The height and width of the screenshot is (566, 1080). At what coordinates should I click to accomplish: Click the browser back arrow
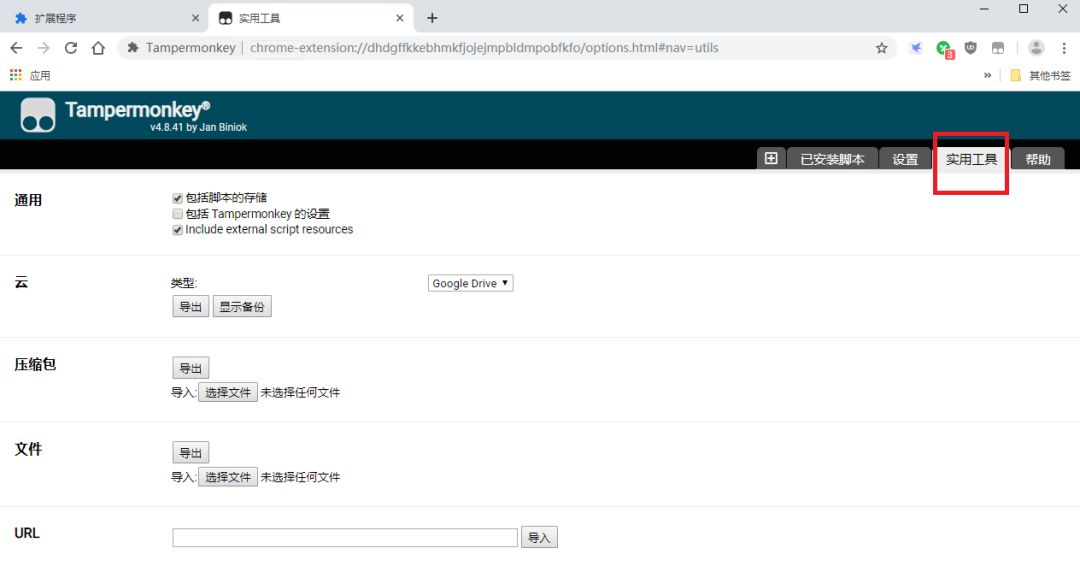pos(16,48)
